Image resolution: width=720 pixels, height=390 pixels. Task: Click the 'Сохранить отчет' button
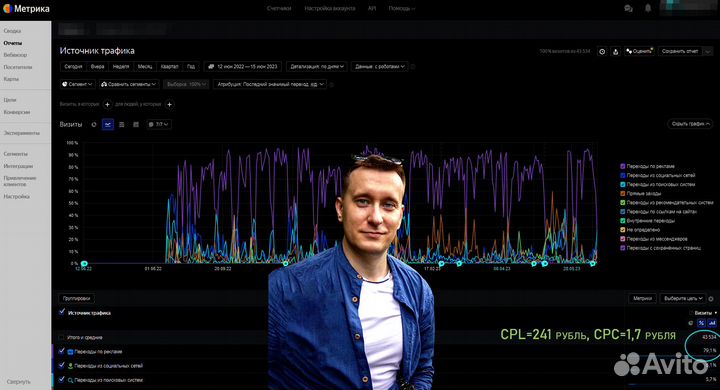pyautogui.click(x=681, y=51)
